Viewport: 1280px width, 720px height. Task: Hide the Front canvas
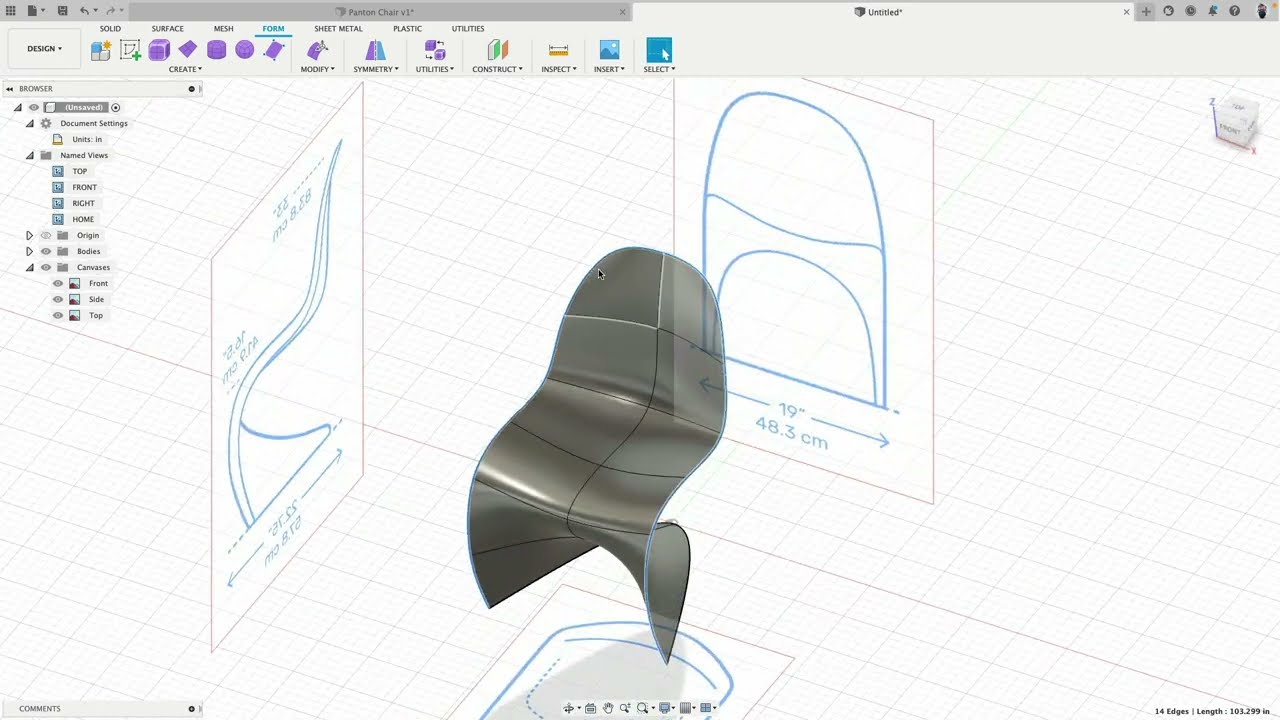click(58, 283)
